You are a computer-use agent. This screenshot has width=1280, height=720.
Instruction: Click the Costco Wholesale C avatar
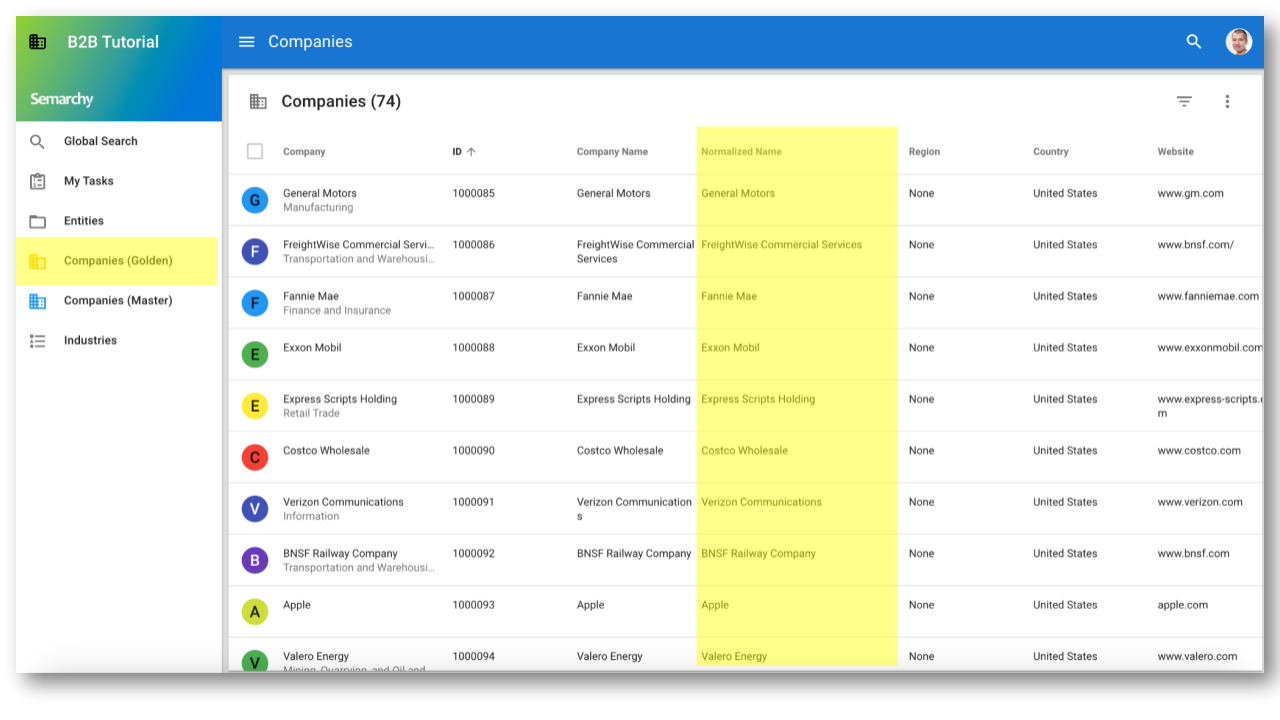(255, 457)
